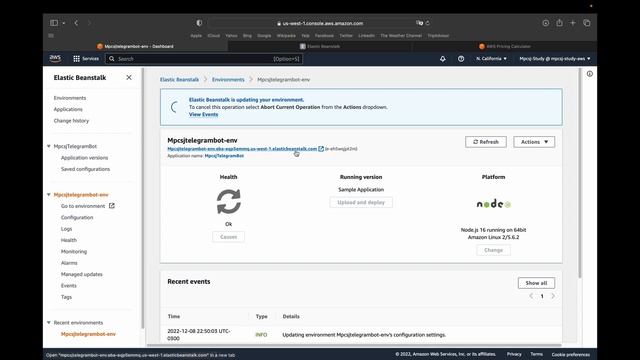
Task: Click Safari privacy shield icon
Action: [199, 23]
